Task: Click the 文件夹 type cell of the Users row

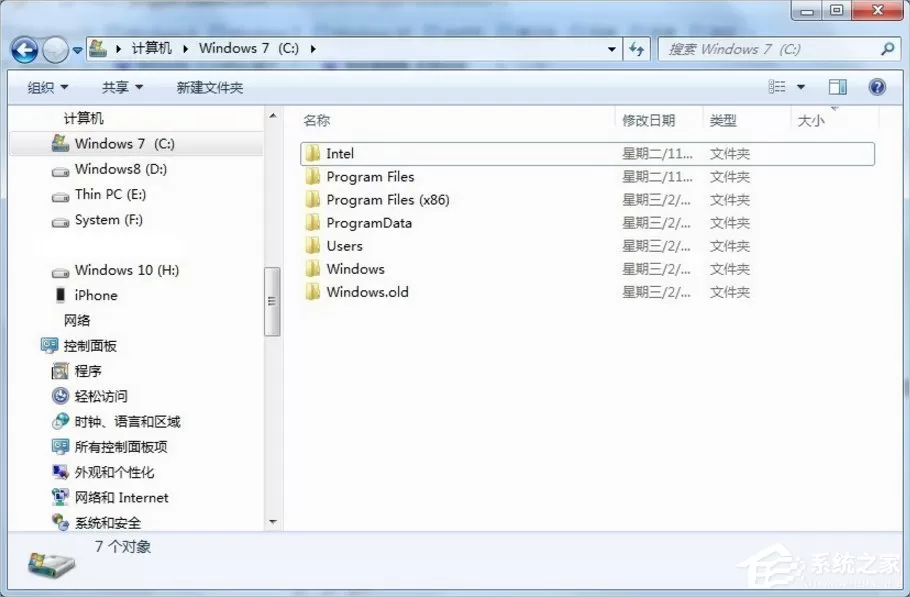Action: pyautogui.click(x=730, y=246)
